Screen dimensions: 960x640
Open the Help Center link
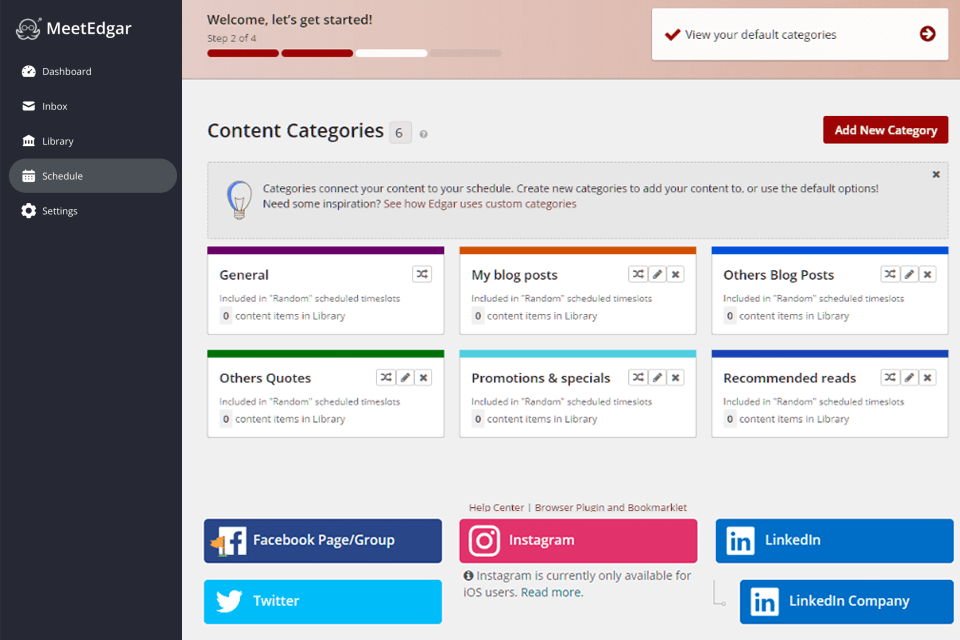pyautogui.click(x=497, y=508)
